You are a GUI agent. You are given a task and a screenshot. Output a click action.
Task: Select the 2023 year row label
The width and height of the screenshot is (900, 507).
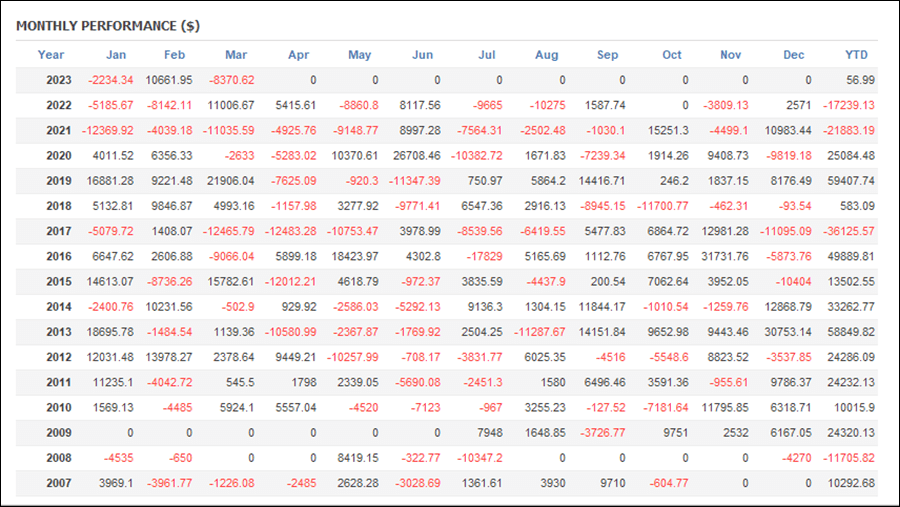pyautogui.click(x=59, y=80)
